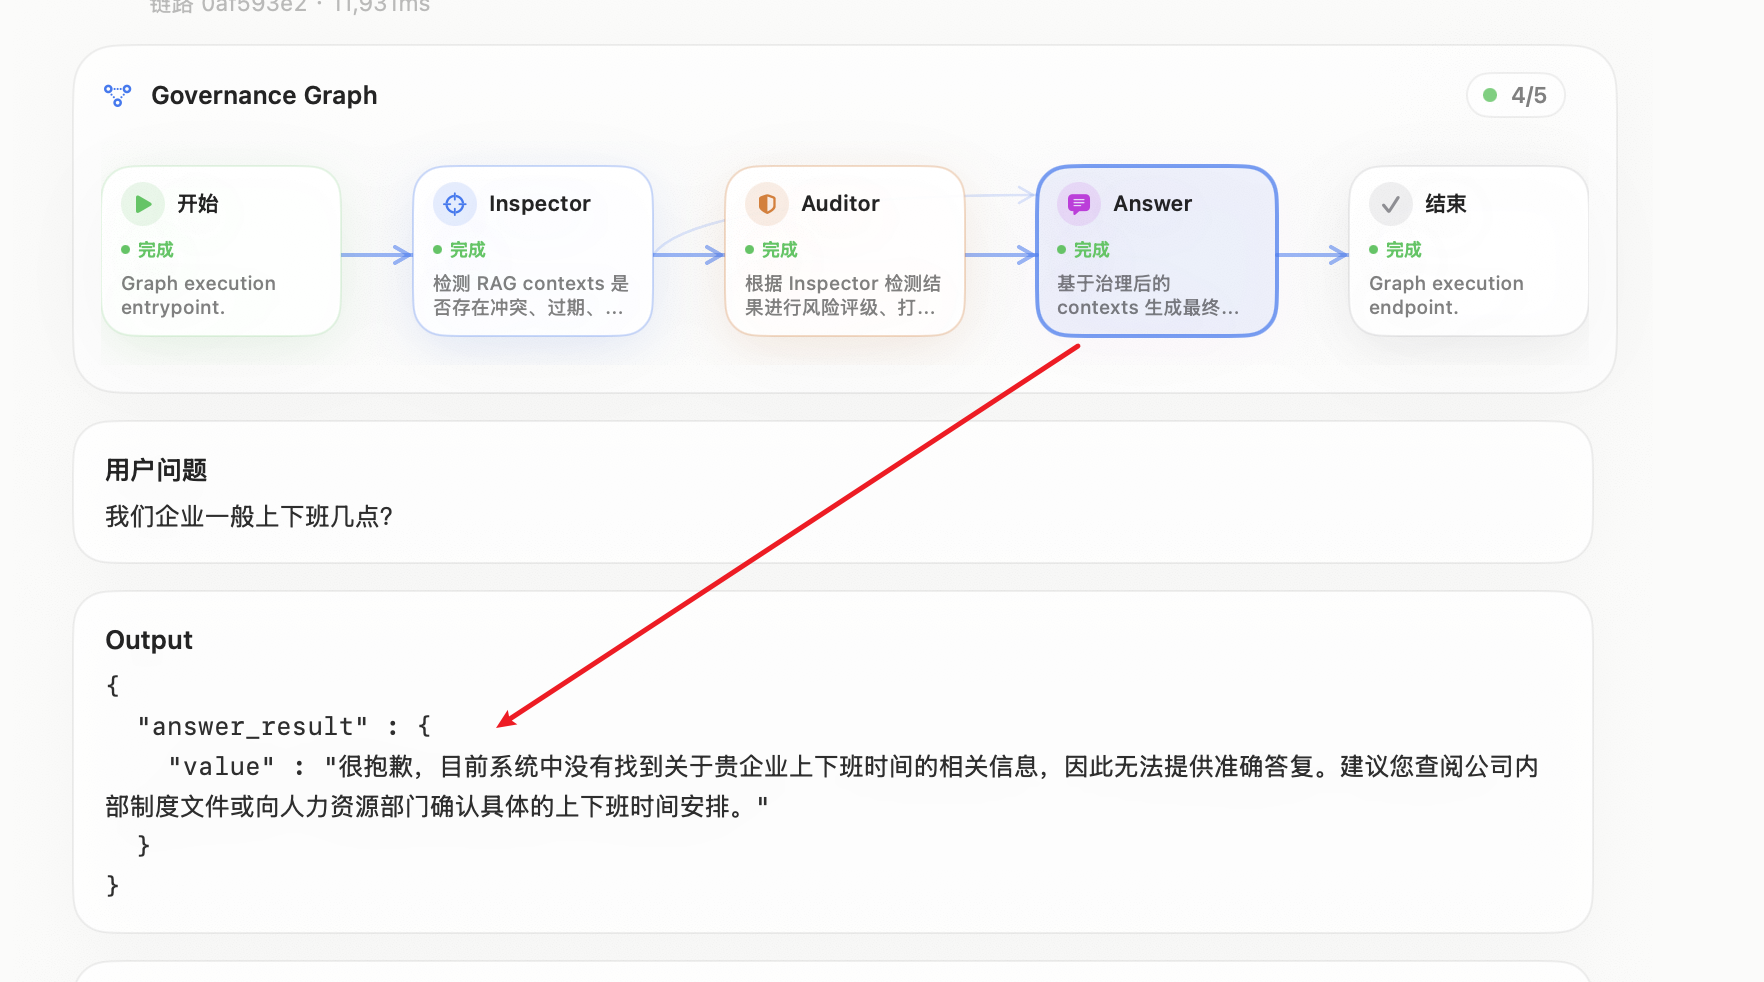Click the 用户问题 heading
This screenshot has height=982, width=1764.
click(156, 470)
